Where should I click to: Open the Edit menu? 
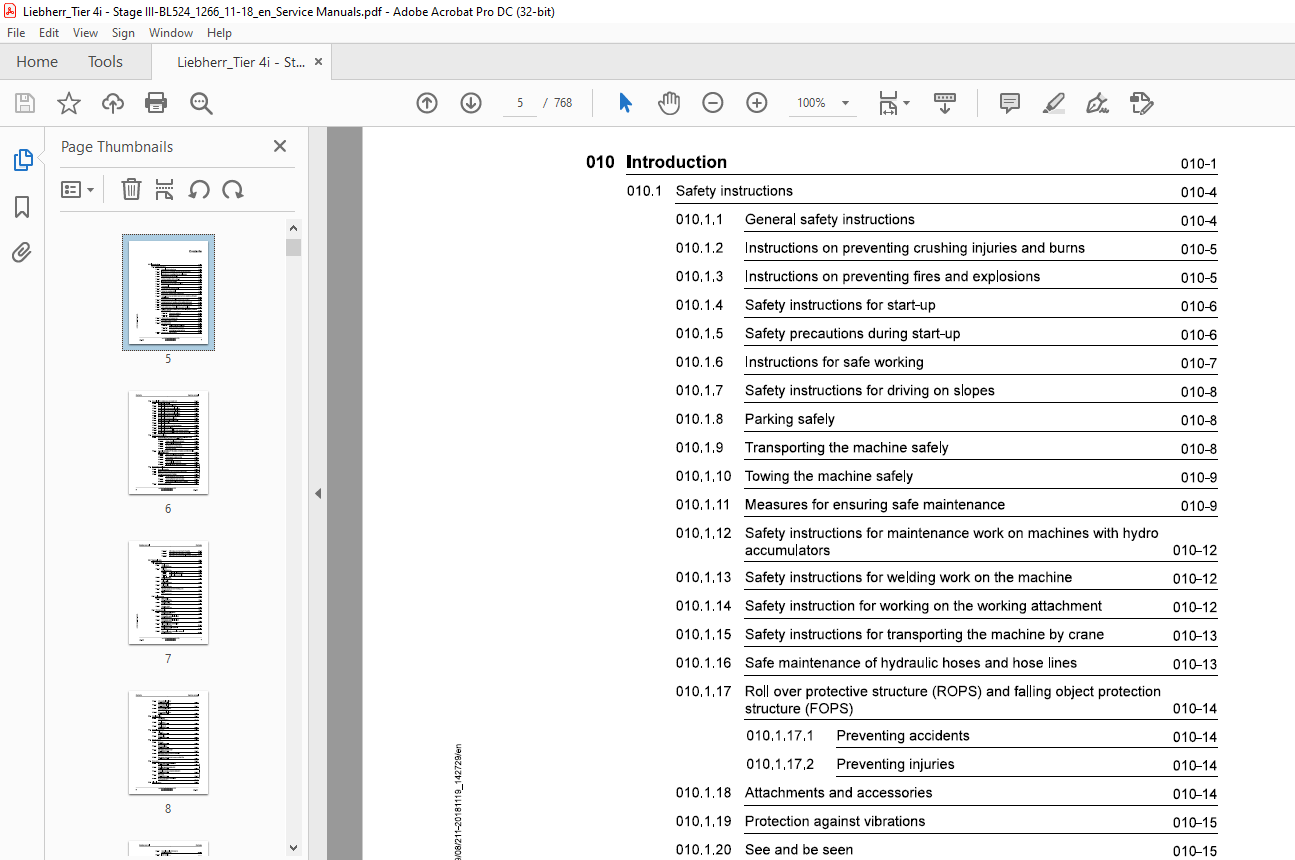pyautogui.click(x=49, y=33)
